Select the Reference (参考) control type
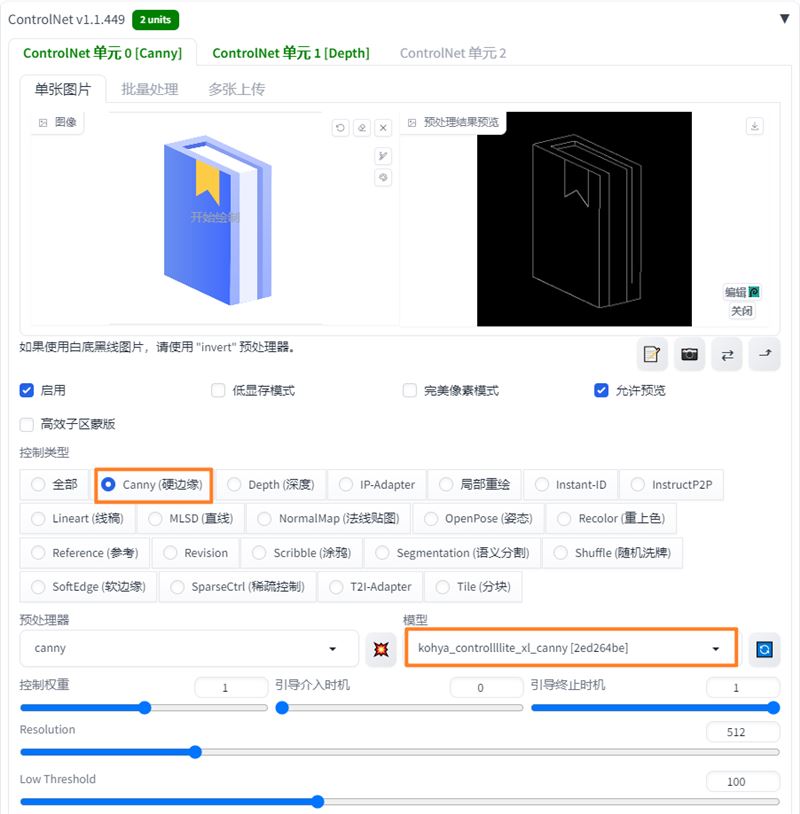800x814 pixels. (85, 553)
